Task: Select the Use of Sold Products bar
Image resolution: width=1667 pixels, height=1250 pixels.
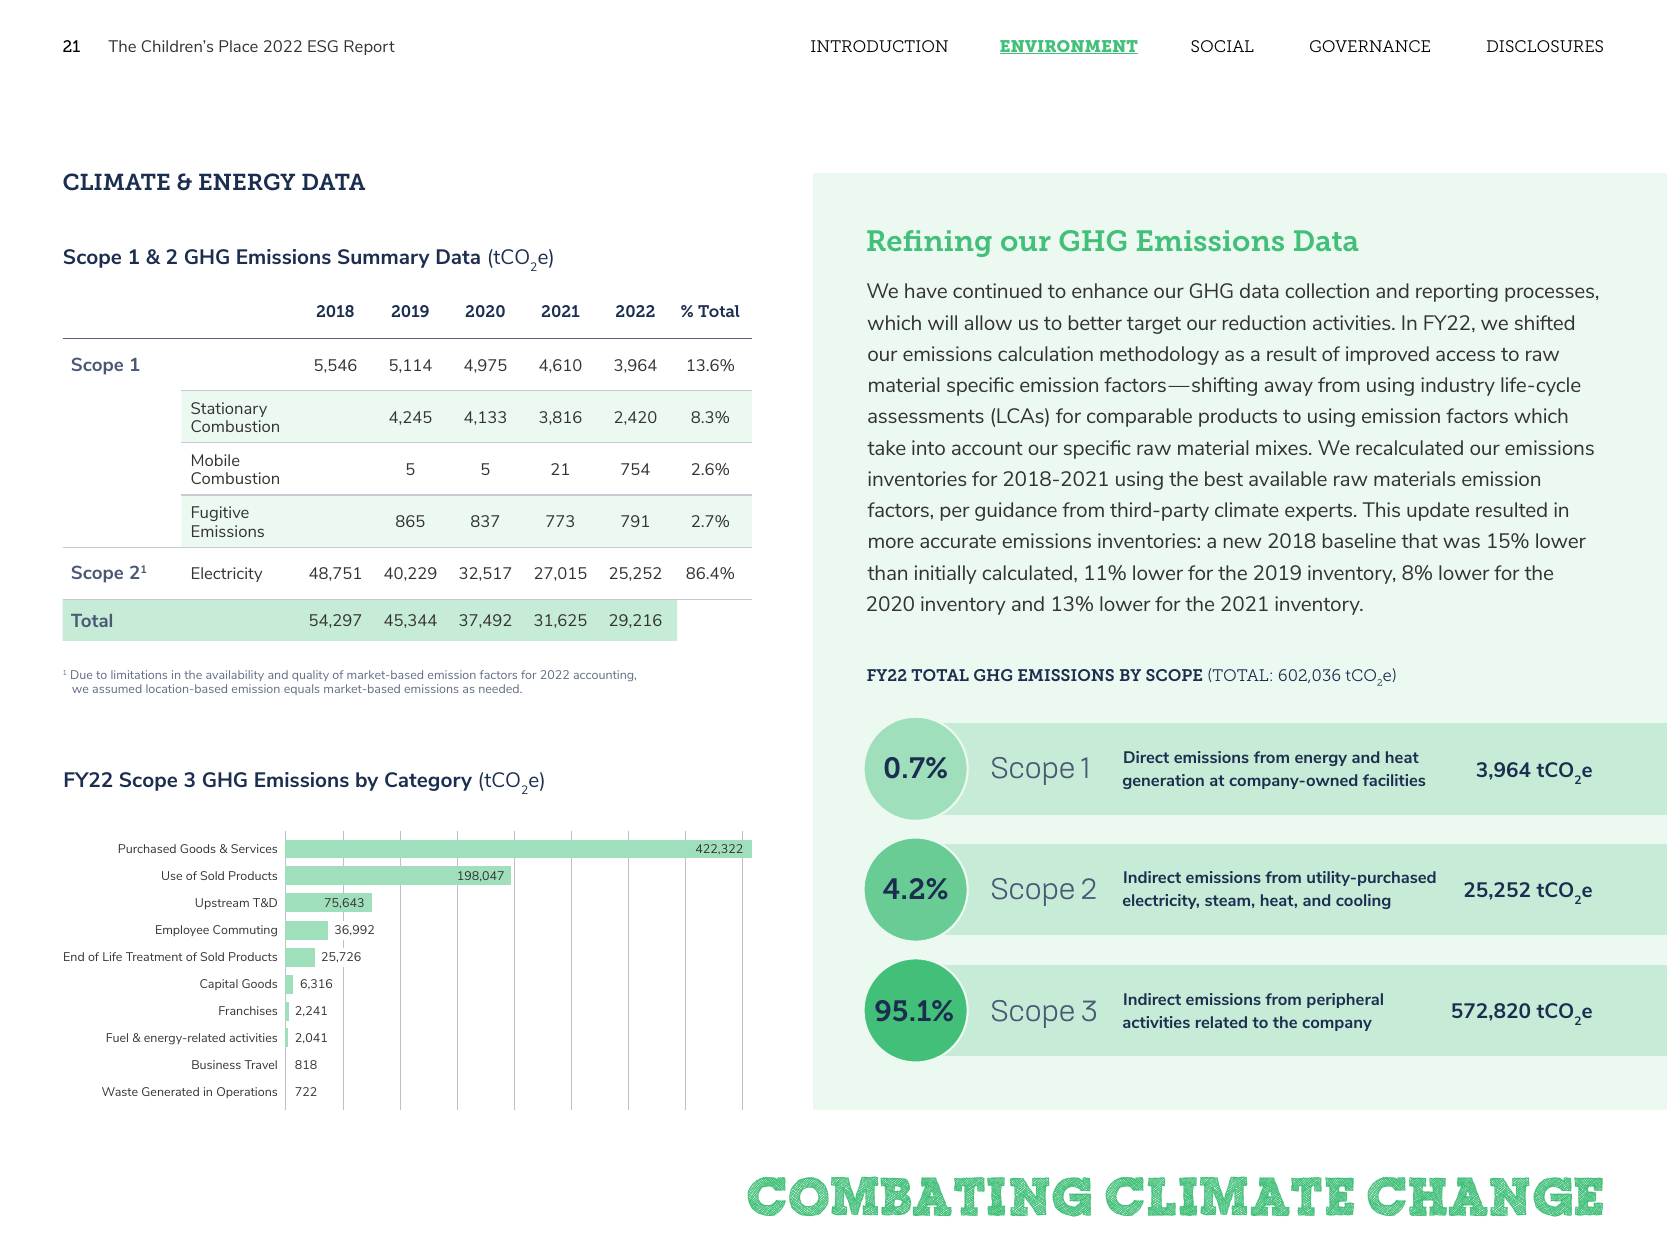Action: click(398, 876)
